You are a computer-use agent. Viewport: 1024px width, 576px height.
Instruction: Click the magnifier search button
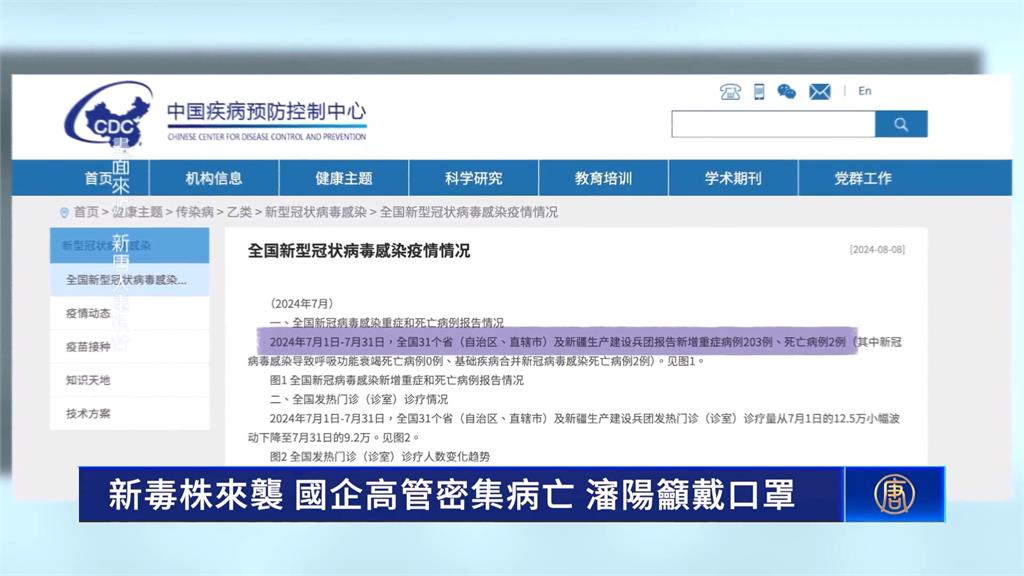(901, 124)
